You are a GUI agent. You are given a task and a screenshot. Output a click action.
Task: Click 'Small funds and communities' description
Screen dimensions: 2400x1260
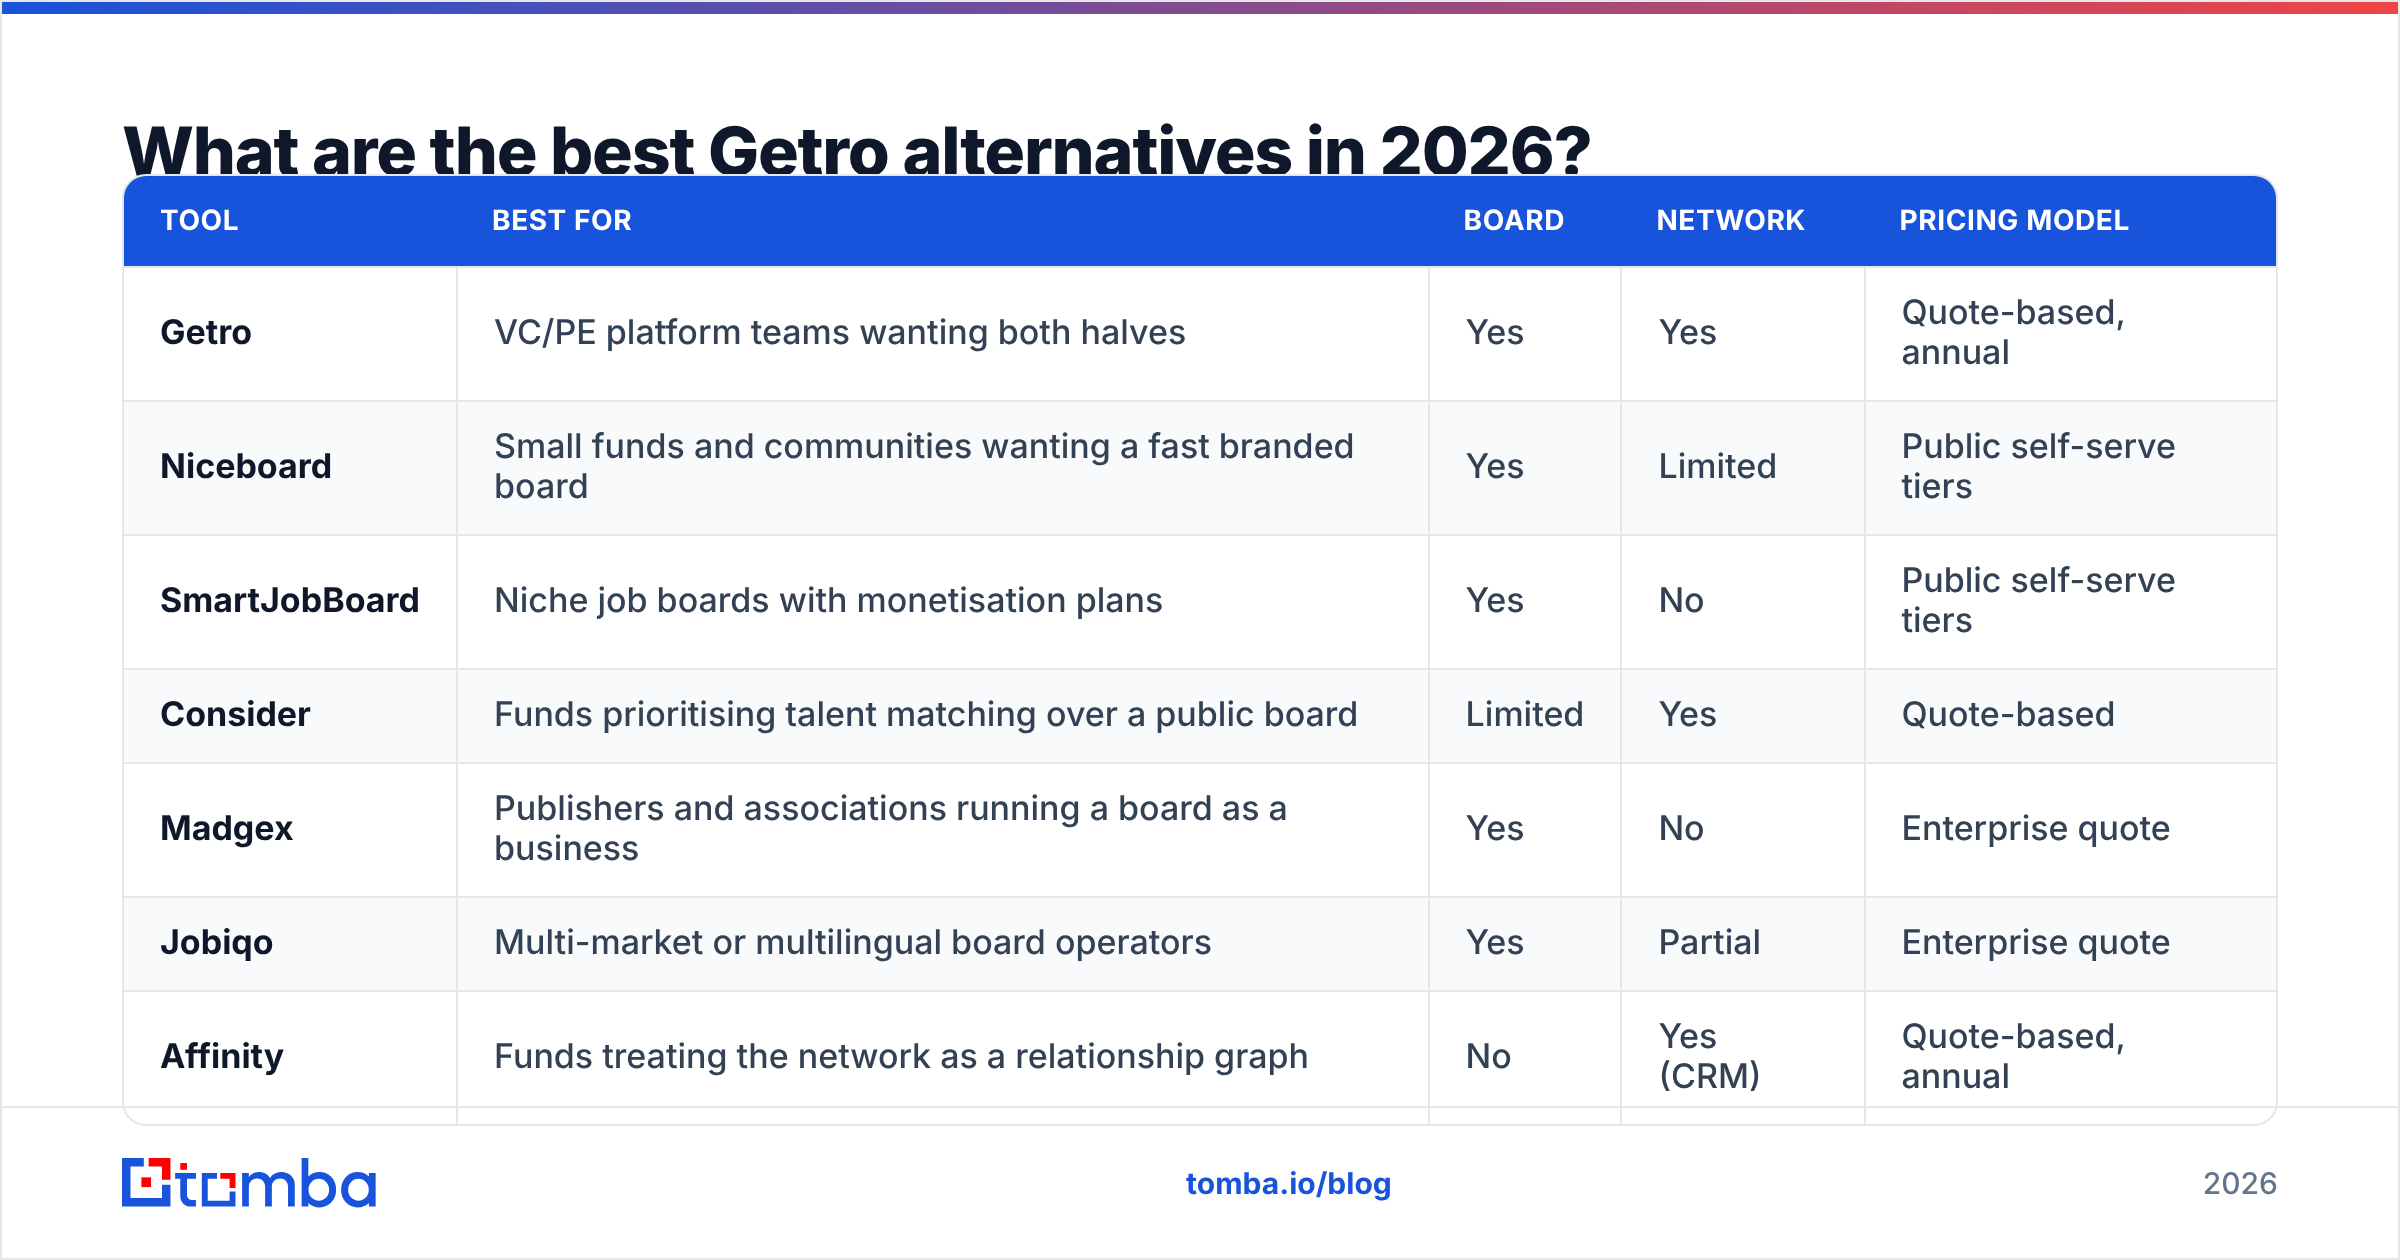coord(924,466)
